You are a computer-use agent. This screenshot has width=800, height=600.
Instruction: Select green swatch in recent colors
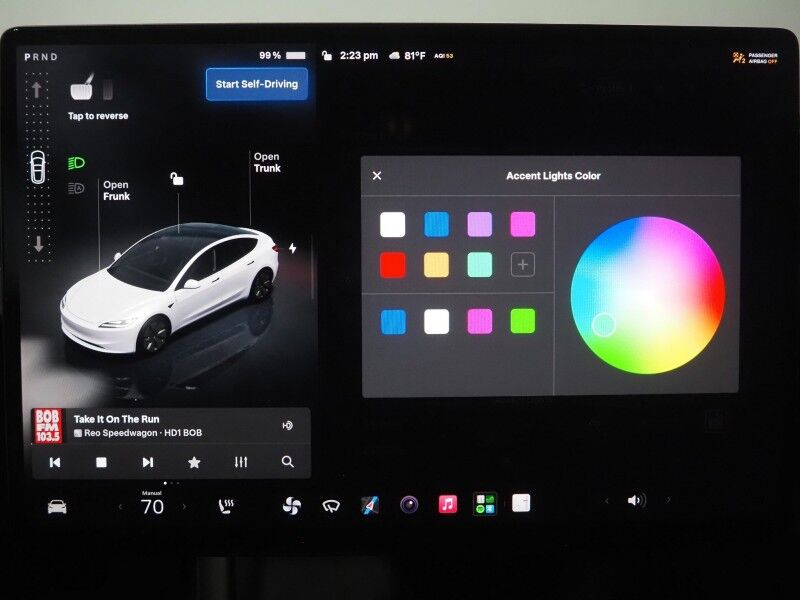click(x=523, y=321)
